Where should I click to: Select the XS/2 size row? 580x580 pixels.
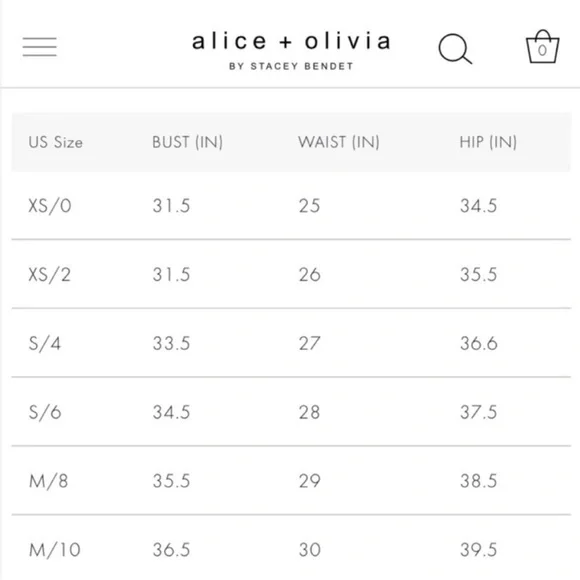tap(291, 274)
